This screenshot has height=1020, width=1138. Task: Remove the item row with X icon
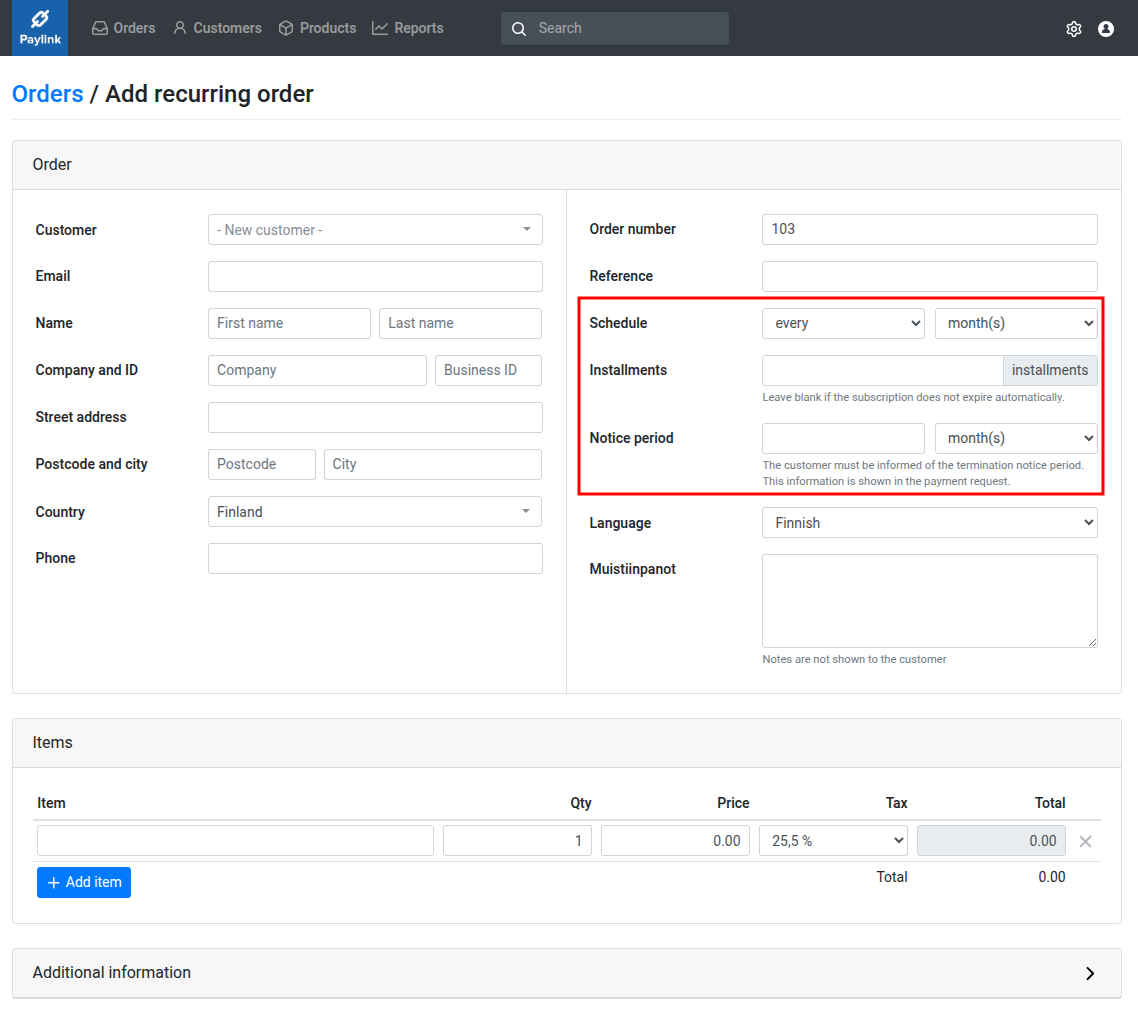1085,841
